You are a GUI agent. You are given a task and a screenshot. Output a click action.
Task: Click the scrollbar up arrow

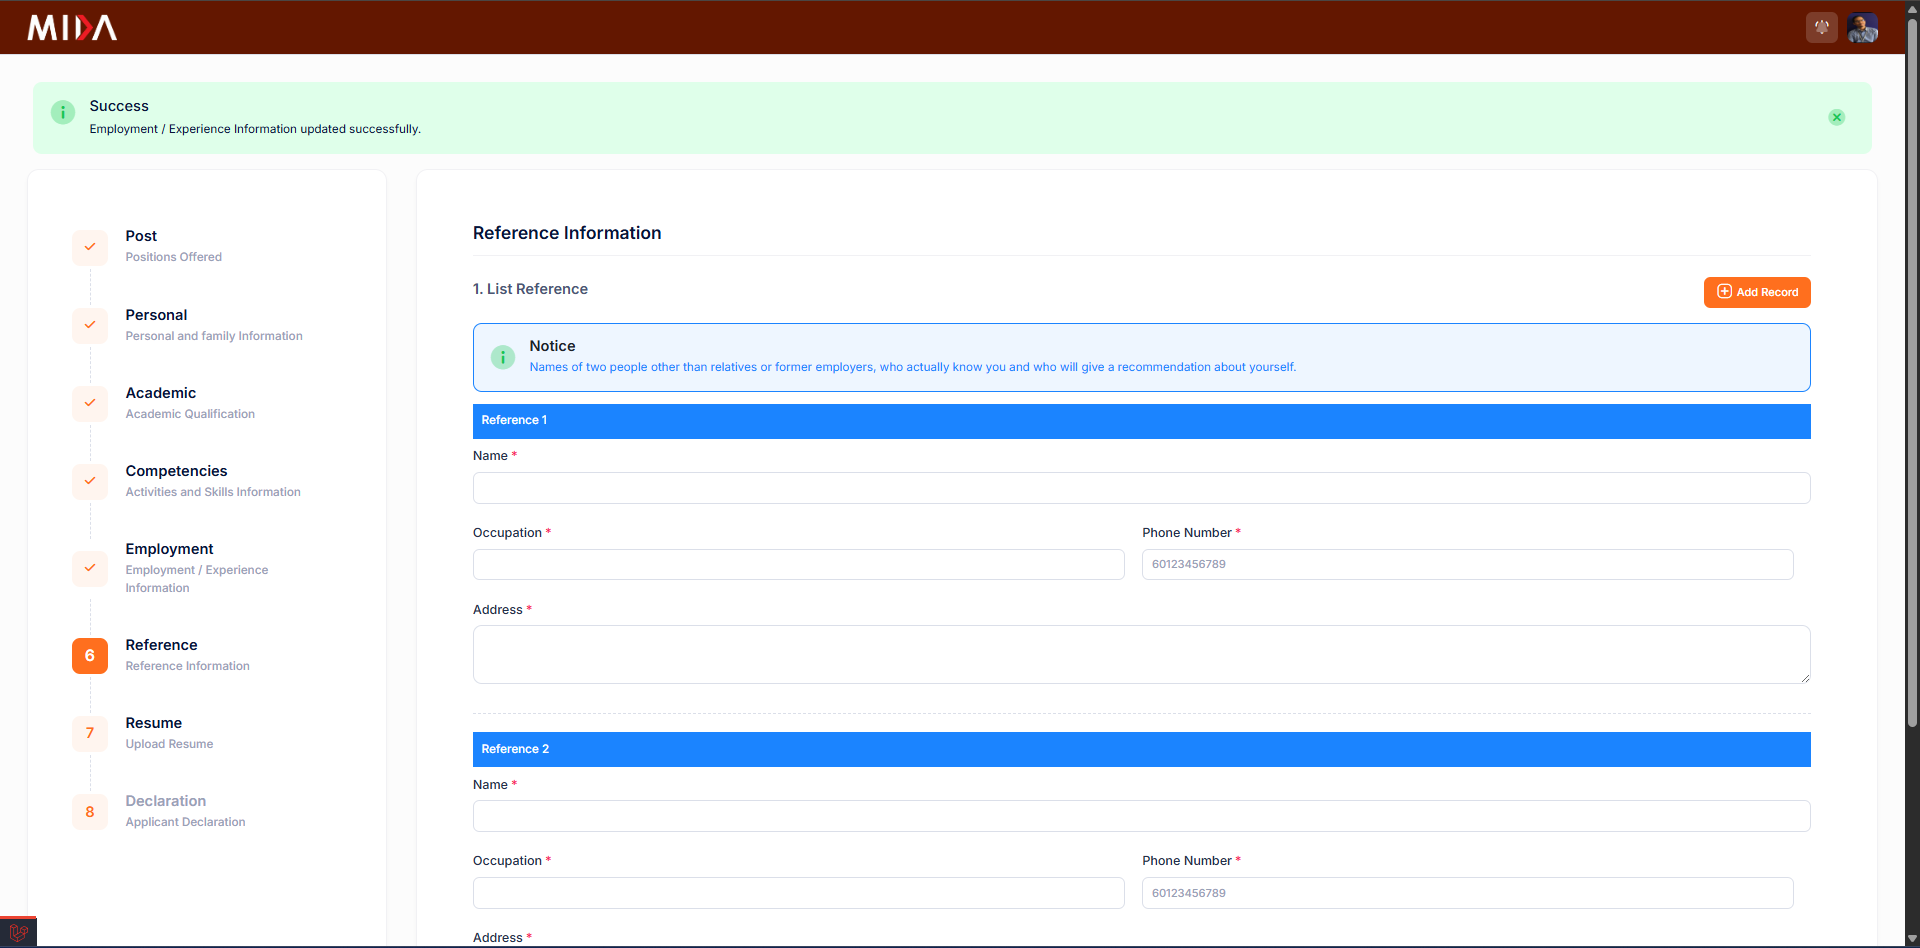click(1911, 8)
